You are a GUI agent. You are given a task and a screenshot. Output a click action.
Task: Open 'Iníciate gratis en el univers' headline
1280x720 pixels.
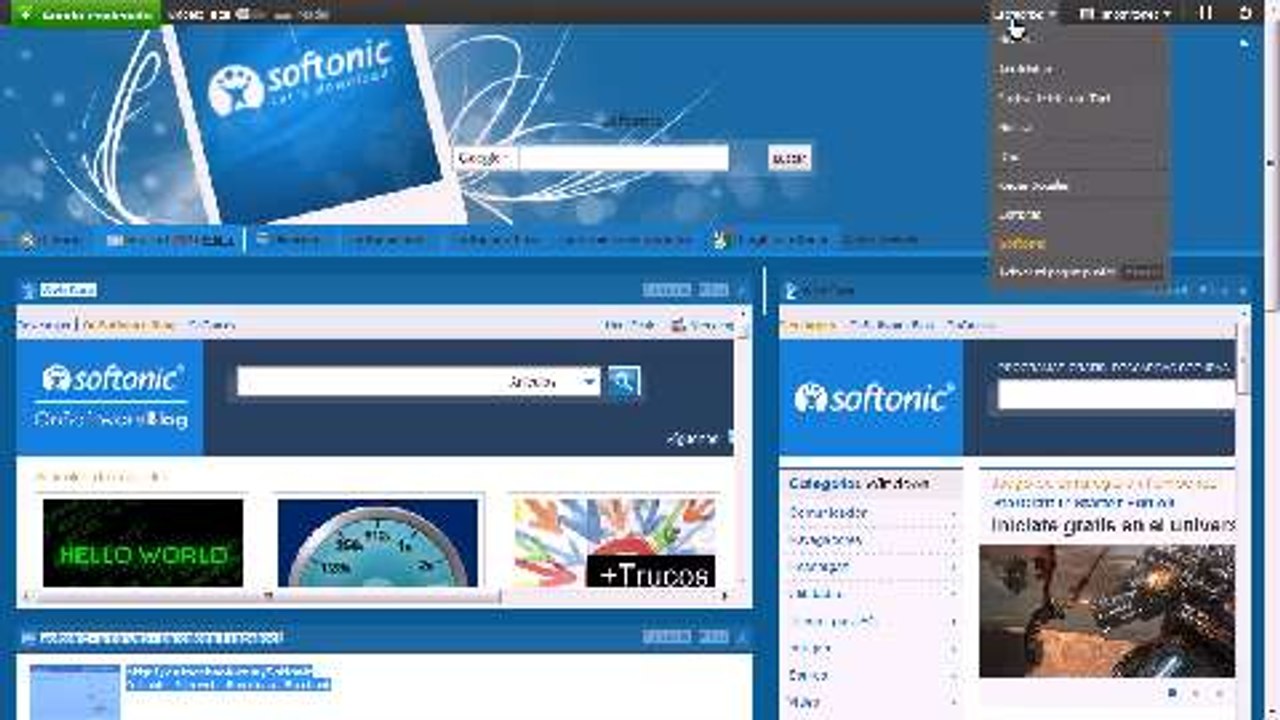click(1113, 525)
